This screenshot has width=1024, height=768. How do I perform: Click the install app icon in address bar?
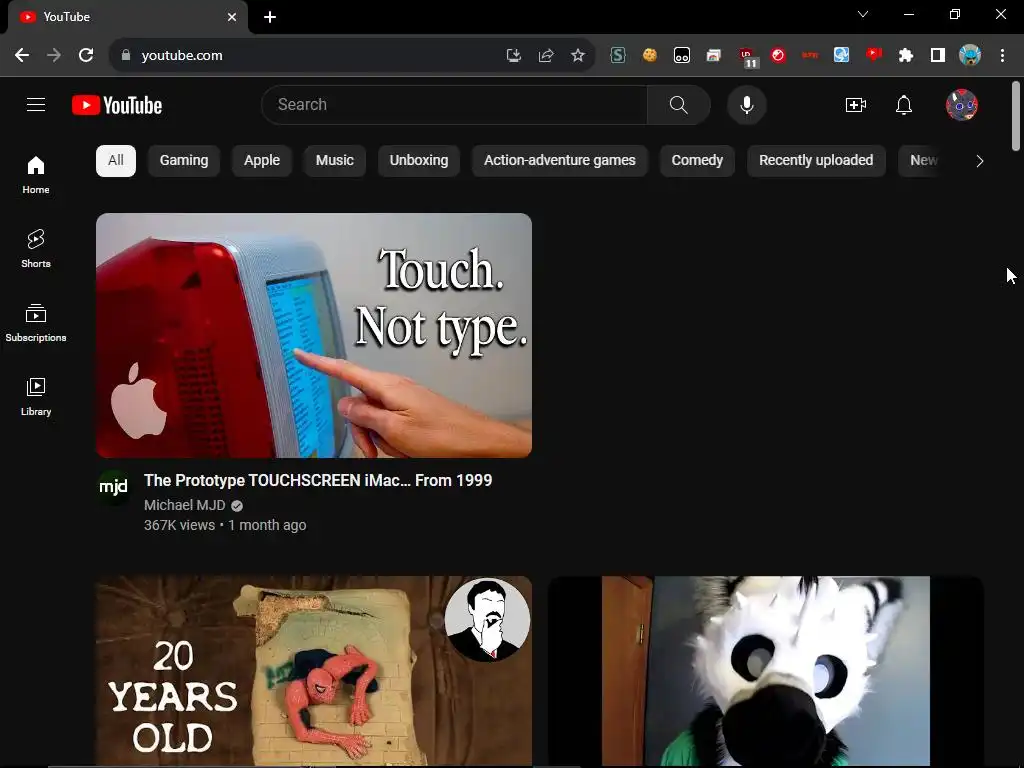click(514, 56)
